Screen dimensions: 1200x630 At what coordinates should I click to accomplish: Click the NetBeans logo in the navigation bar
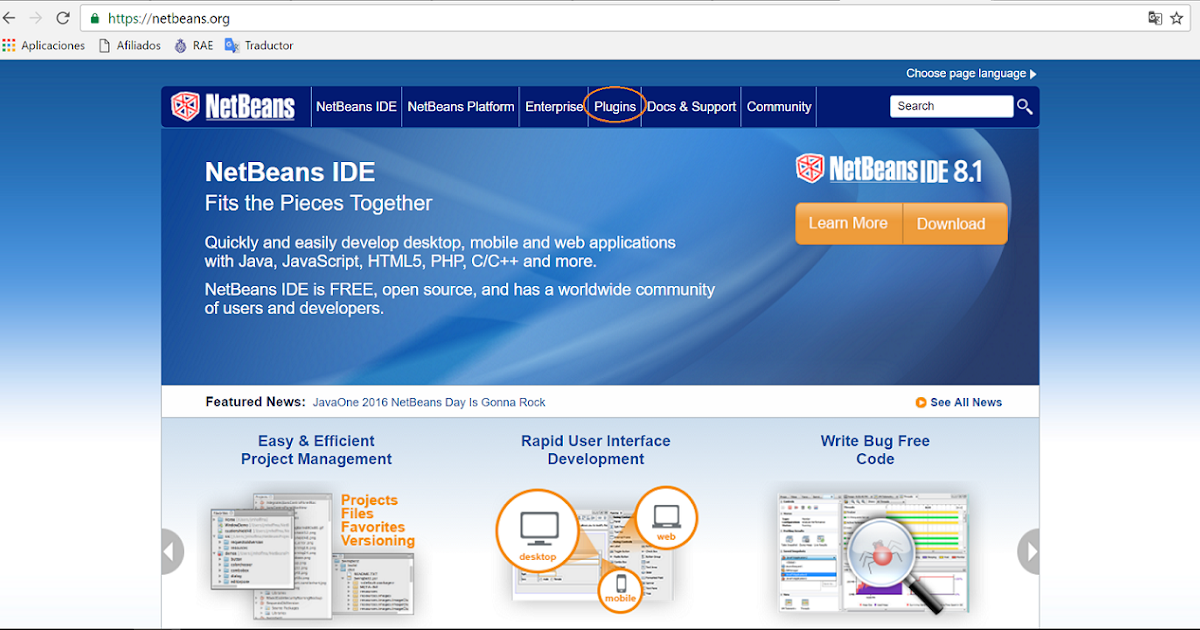(235, 106)
